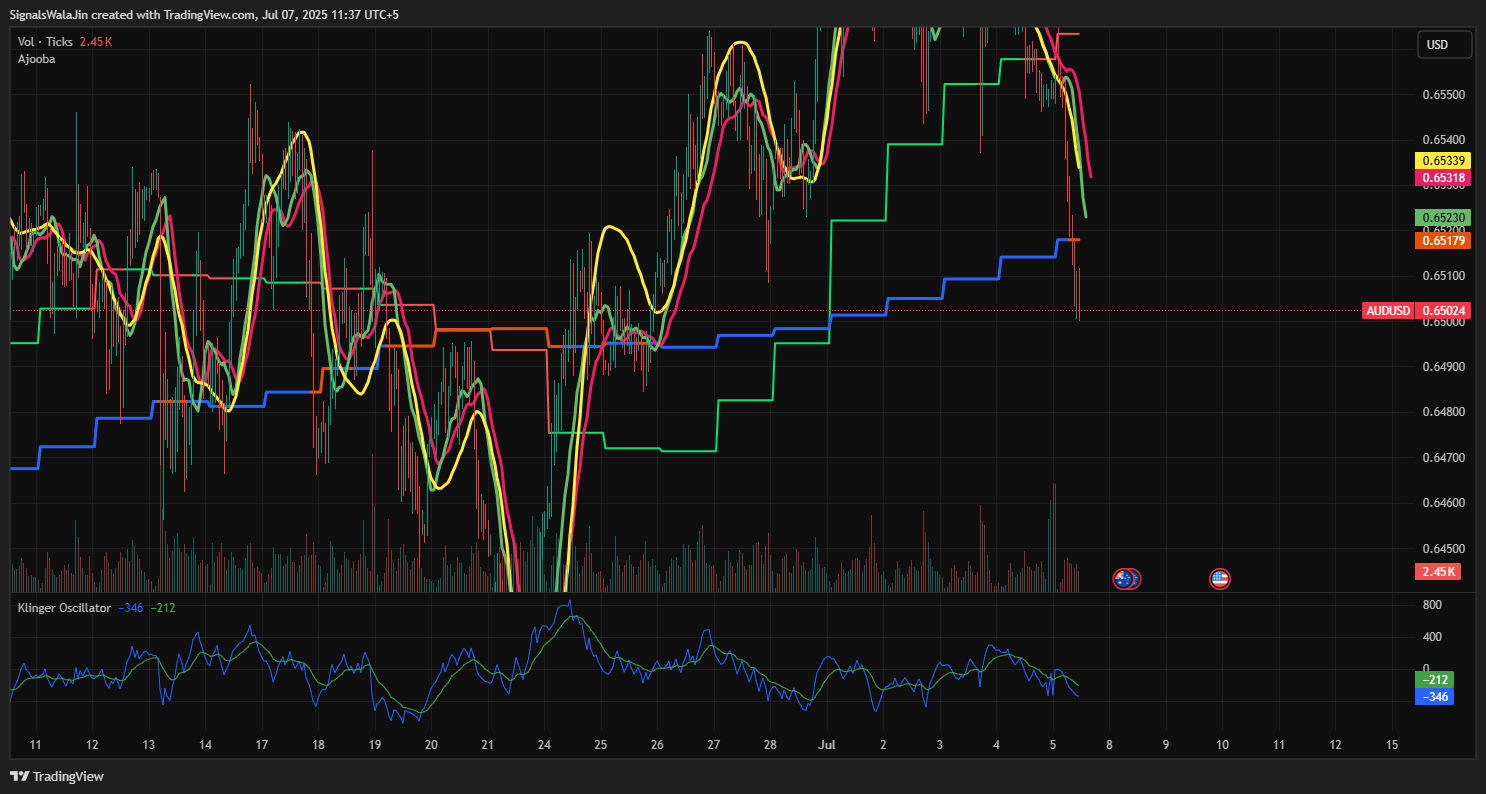This screenshot has width=1486, height=794.
Task: Click the green 0.65230 price label
Action: [x=1443, y=218]
